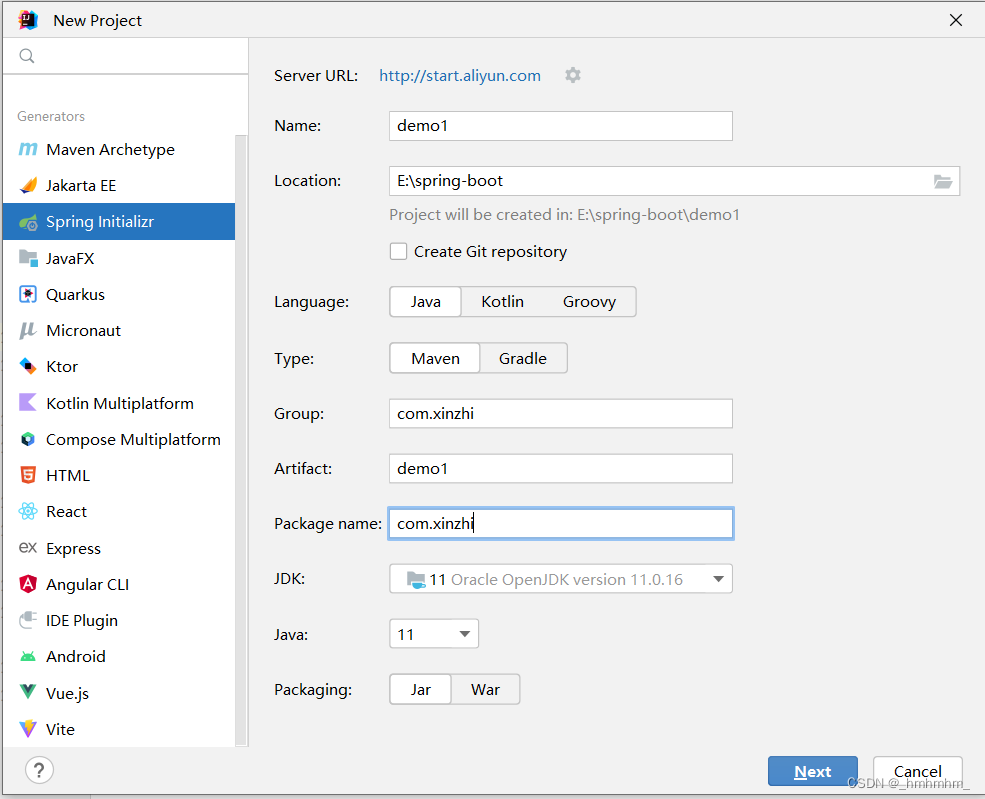Choose the Android generator icon

click(x=28, y=656)
